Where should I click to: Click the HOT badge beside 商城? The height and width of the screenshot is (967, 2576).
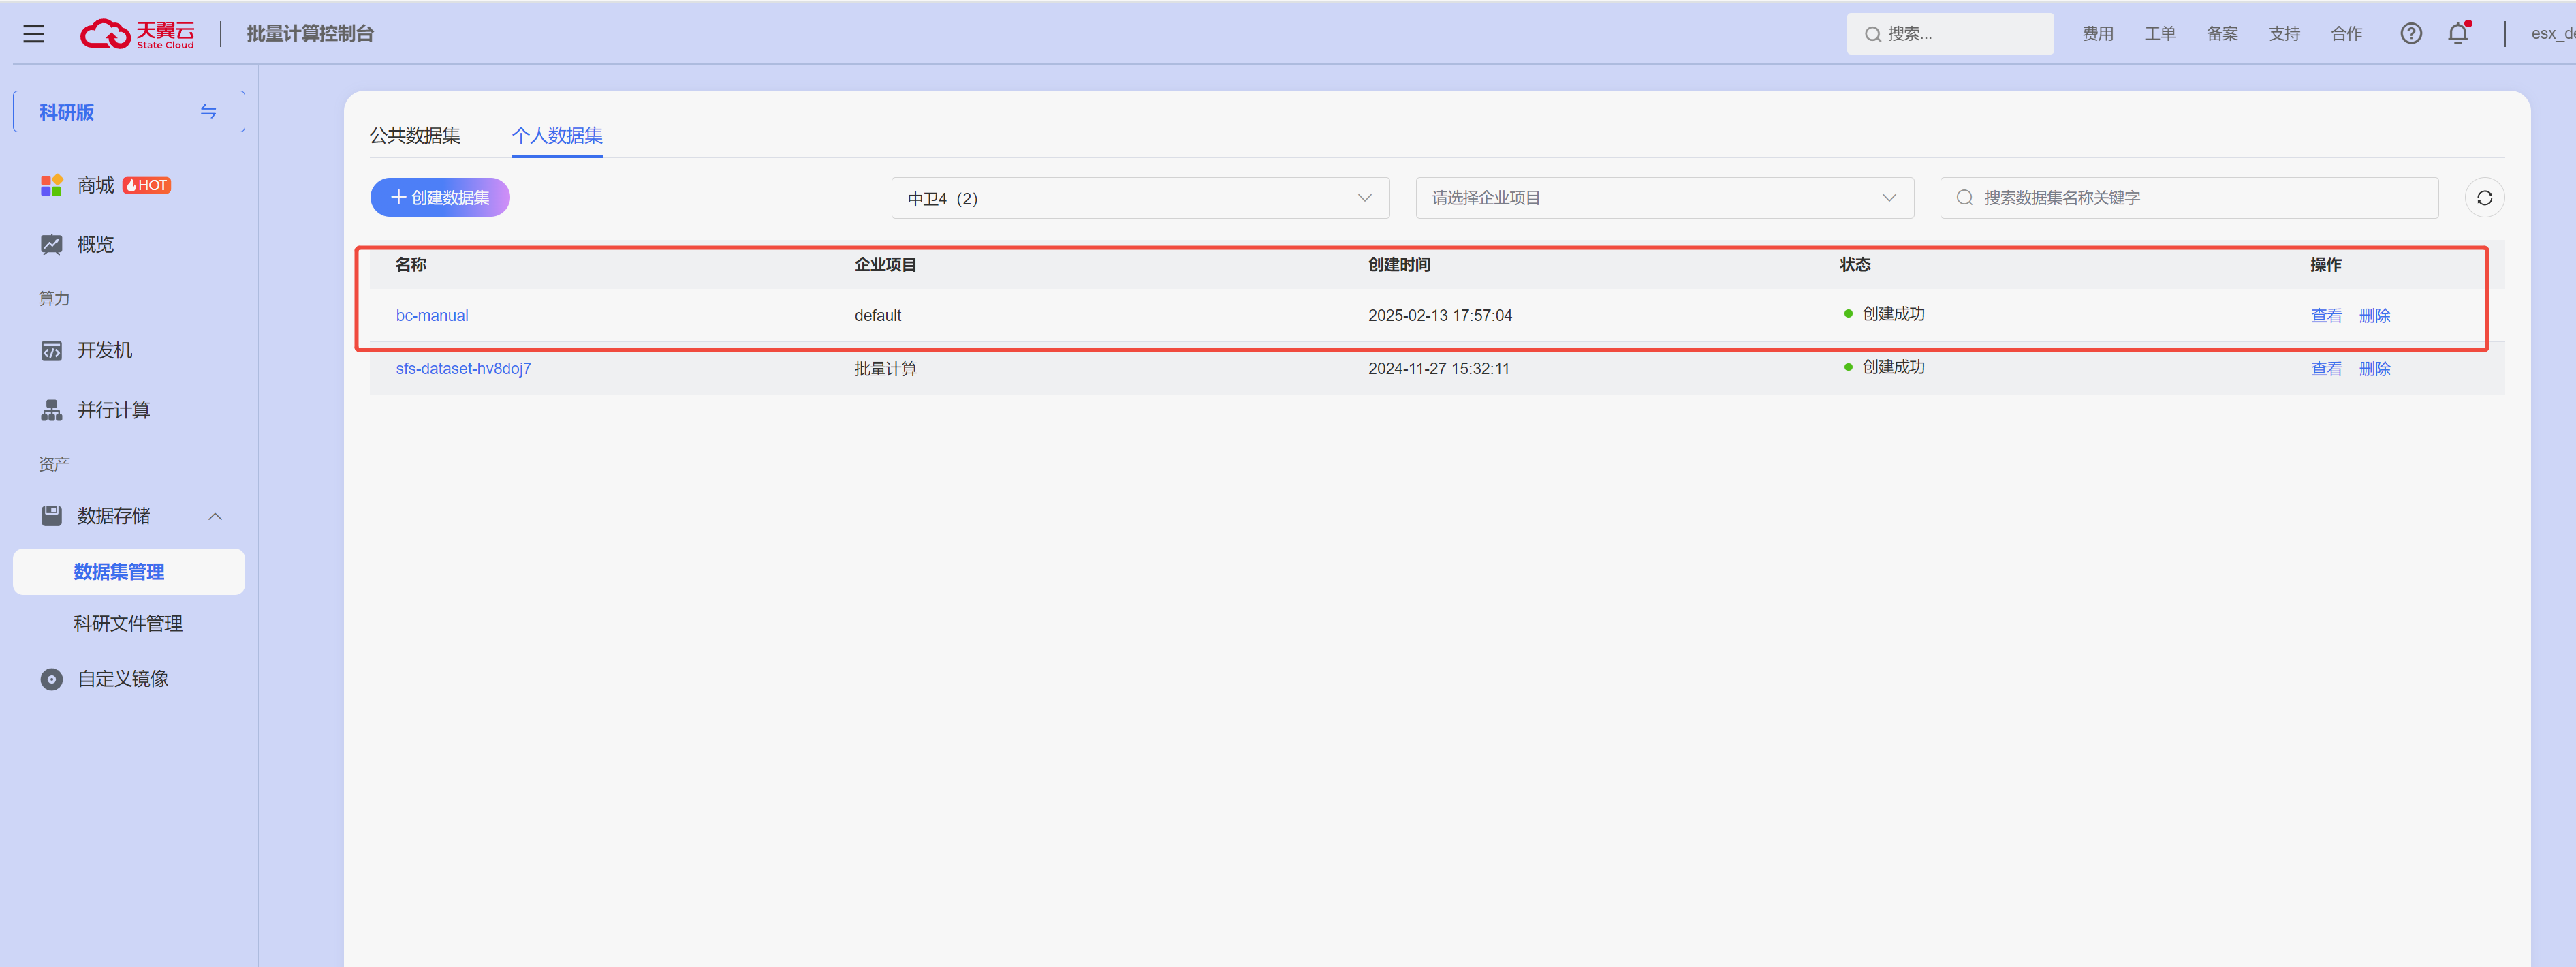coord(146,185)
